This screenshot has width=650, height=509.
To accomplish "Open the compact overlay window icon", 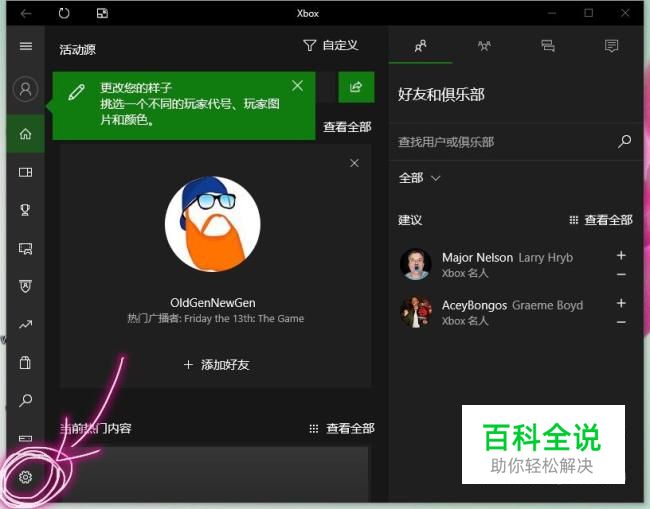I will 102,14.
